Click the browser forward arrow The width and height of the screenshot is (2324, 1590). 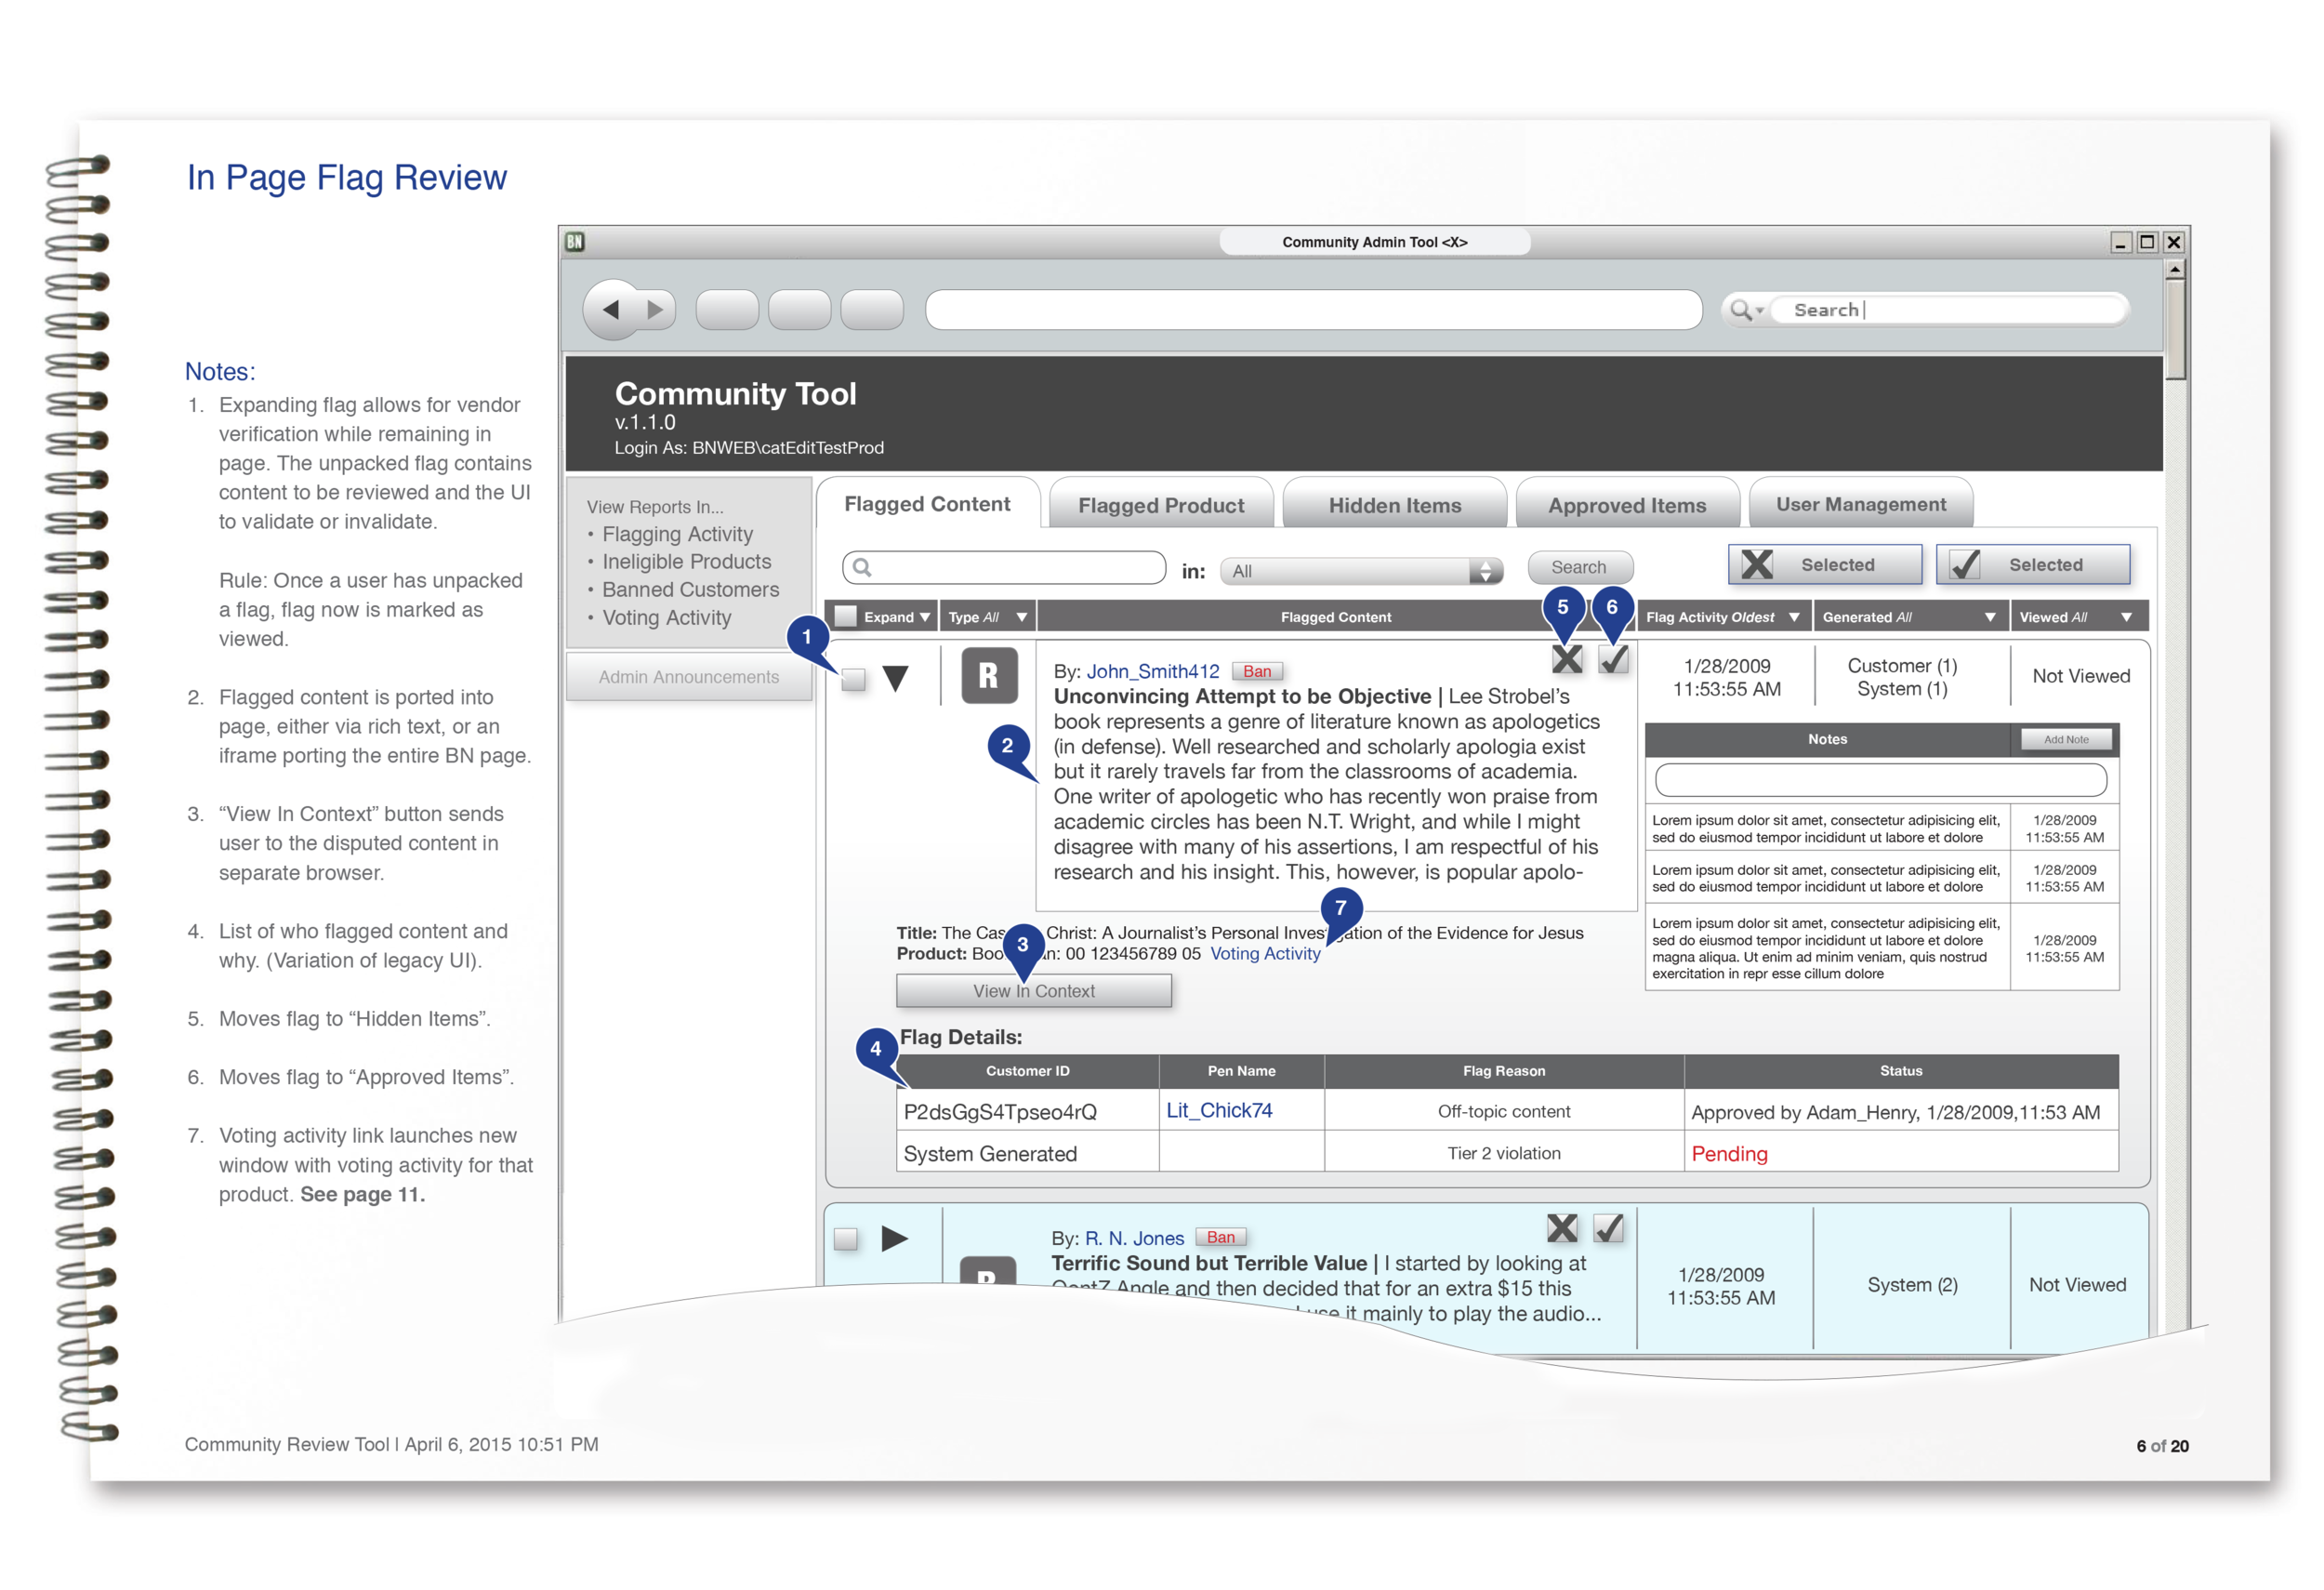655,309
